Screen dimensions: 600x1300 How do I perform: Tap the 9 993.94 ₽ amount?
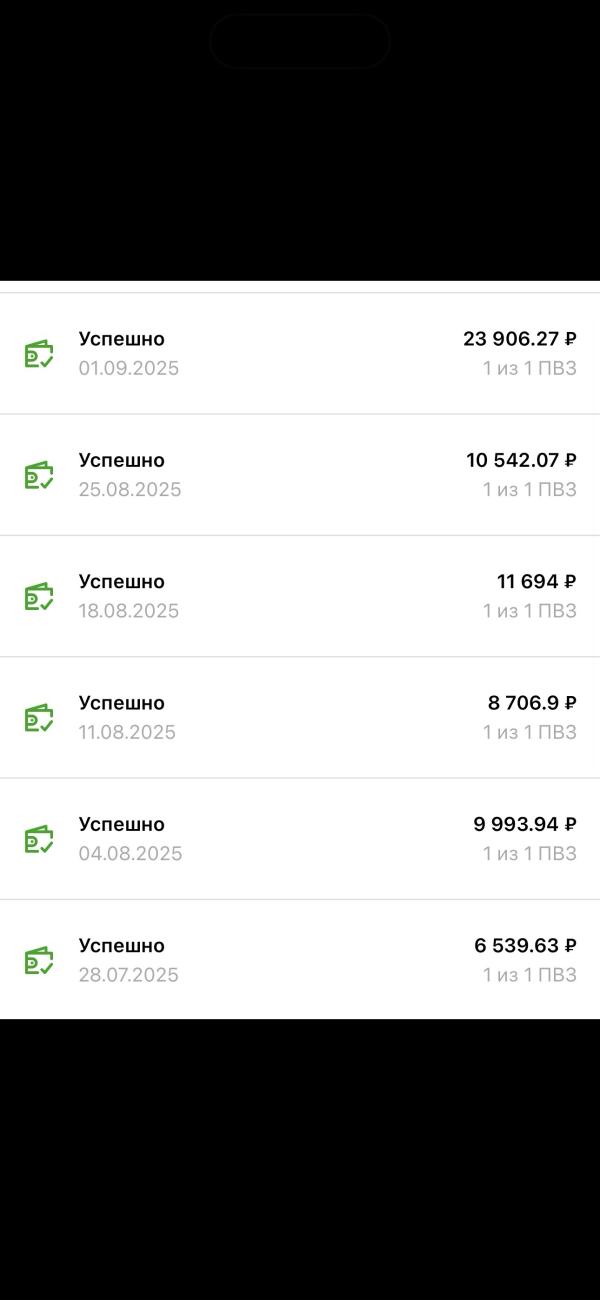point(524,824)
